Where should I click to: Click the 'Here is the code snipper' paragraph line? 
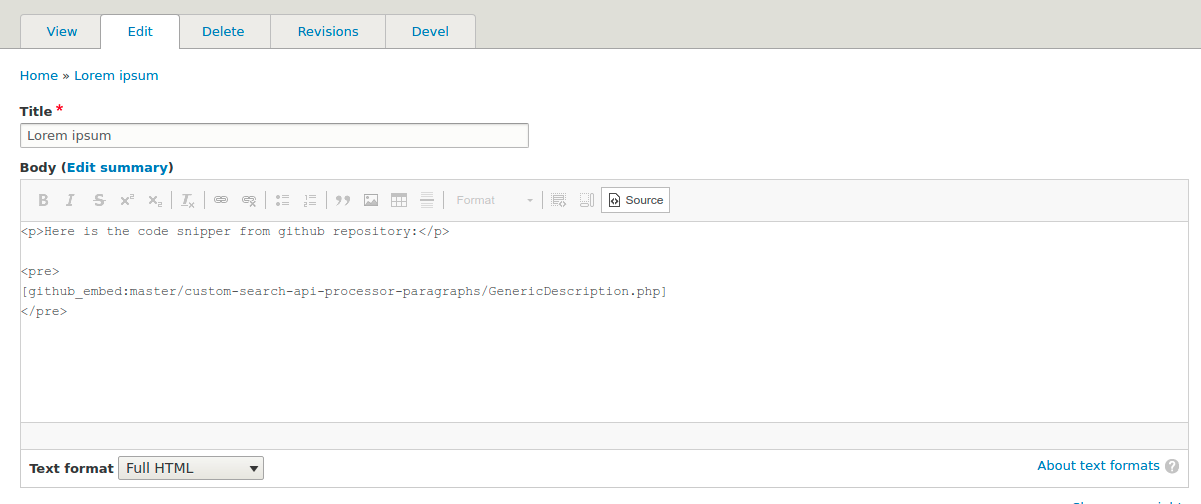pyautogui.click(x=235, y=231)
